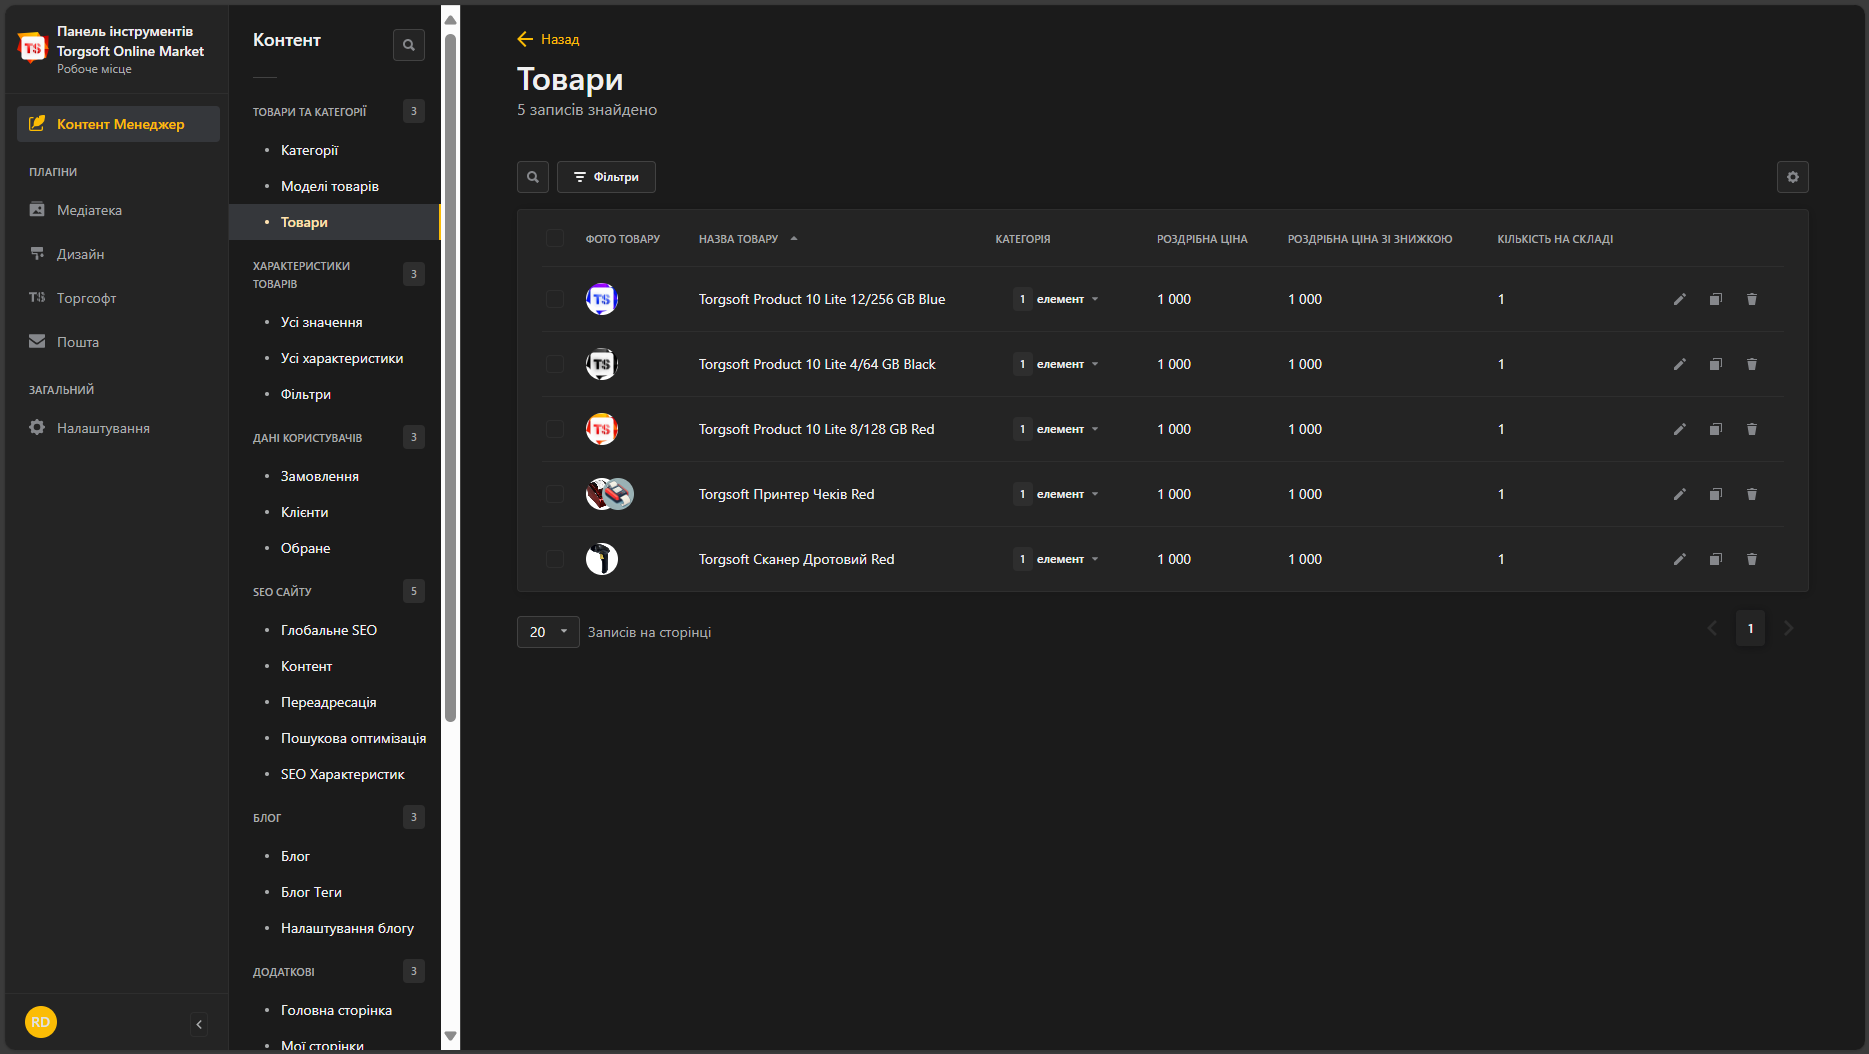Click the content sidebar vertical scrollbar
The height and width of the screenshot is (1054, 1869).
[x=451, y=378]
